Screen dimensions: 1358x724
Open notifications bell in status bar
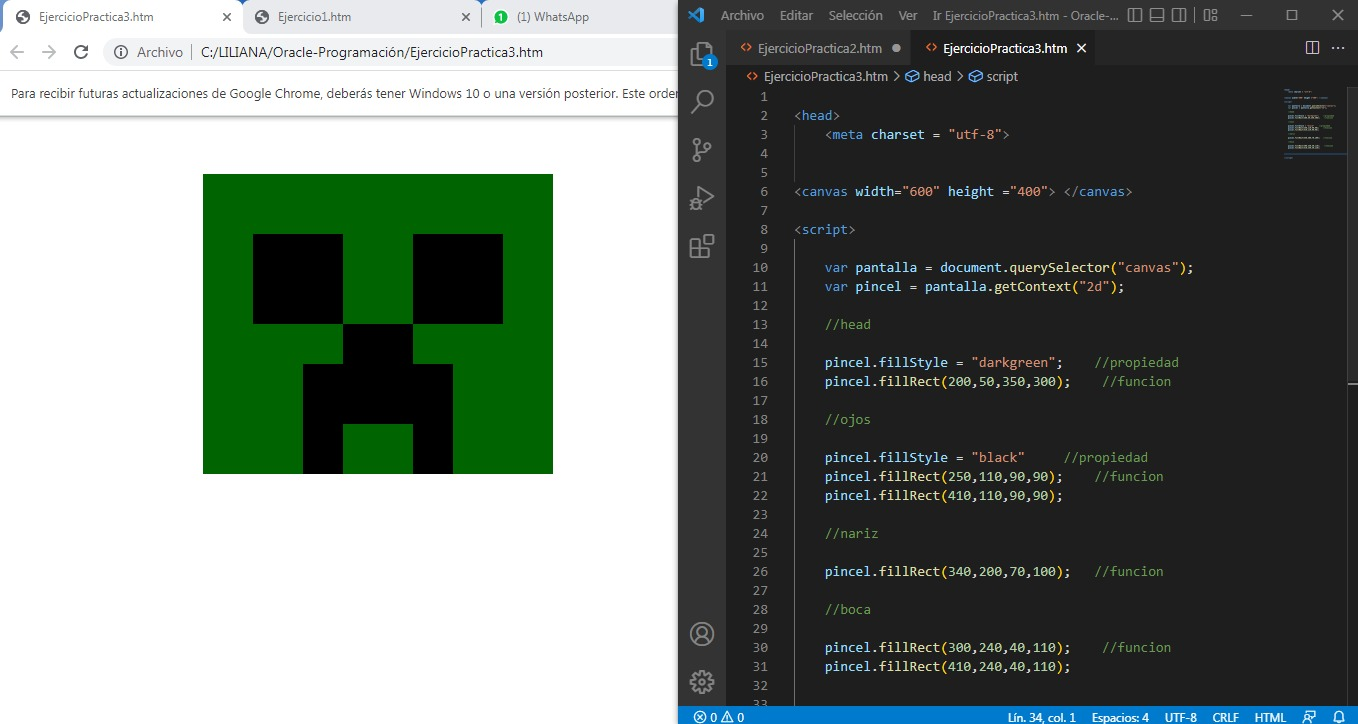[1339, 716]
